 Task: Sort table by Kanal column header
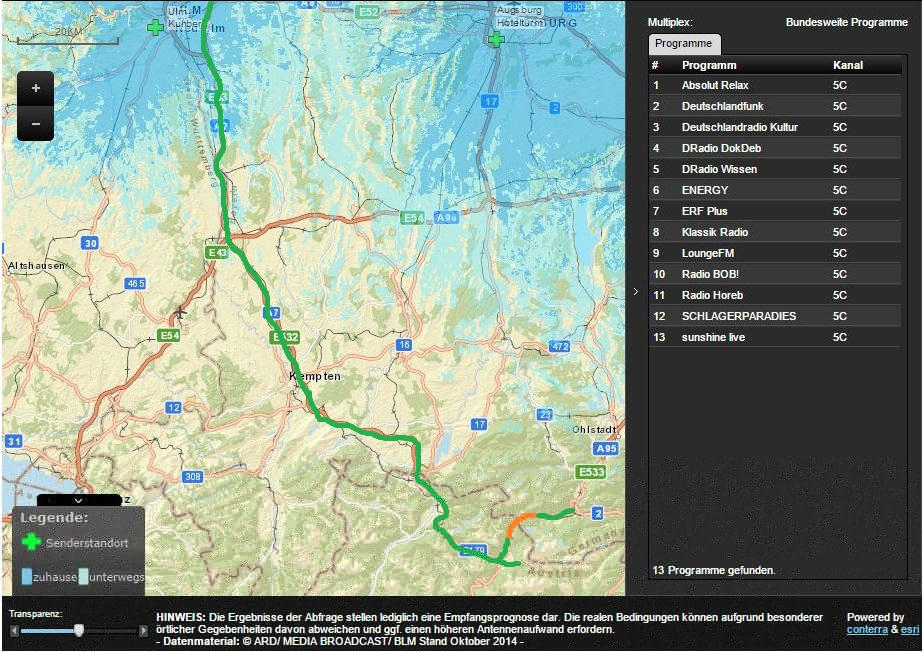coord(847,65)
